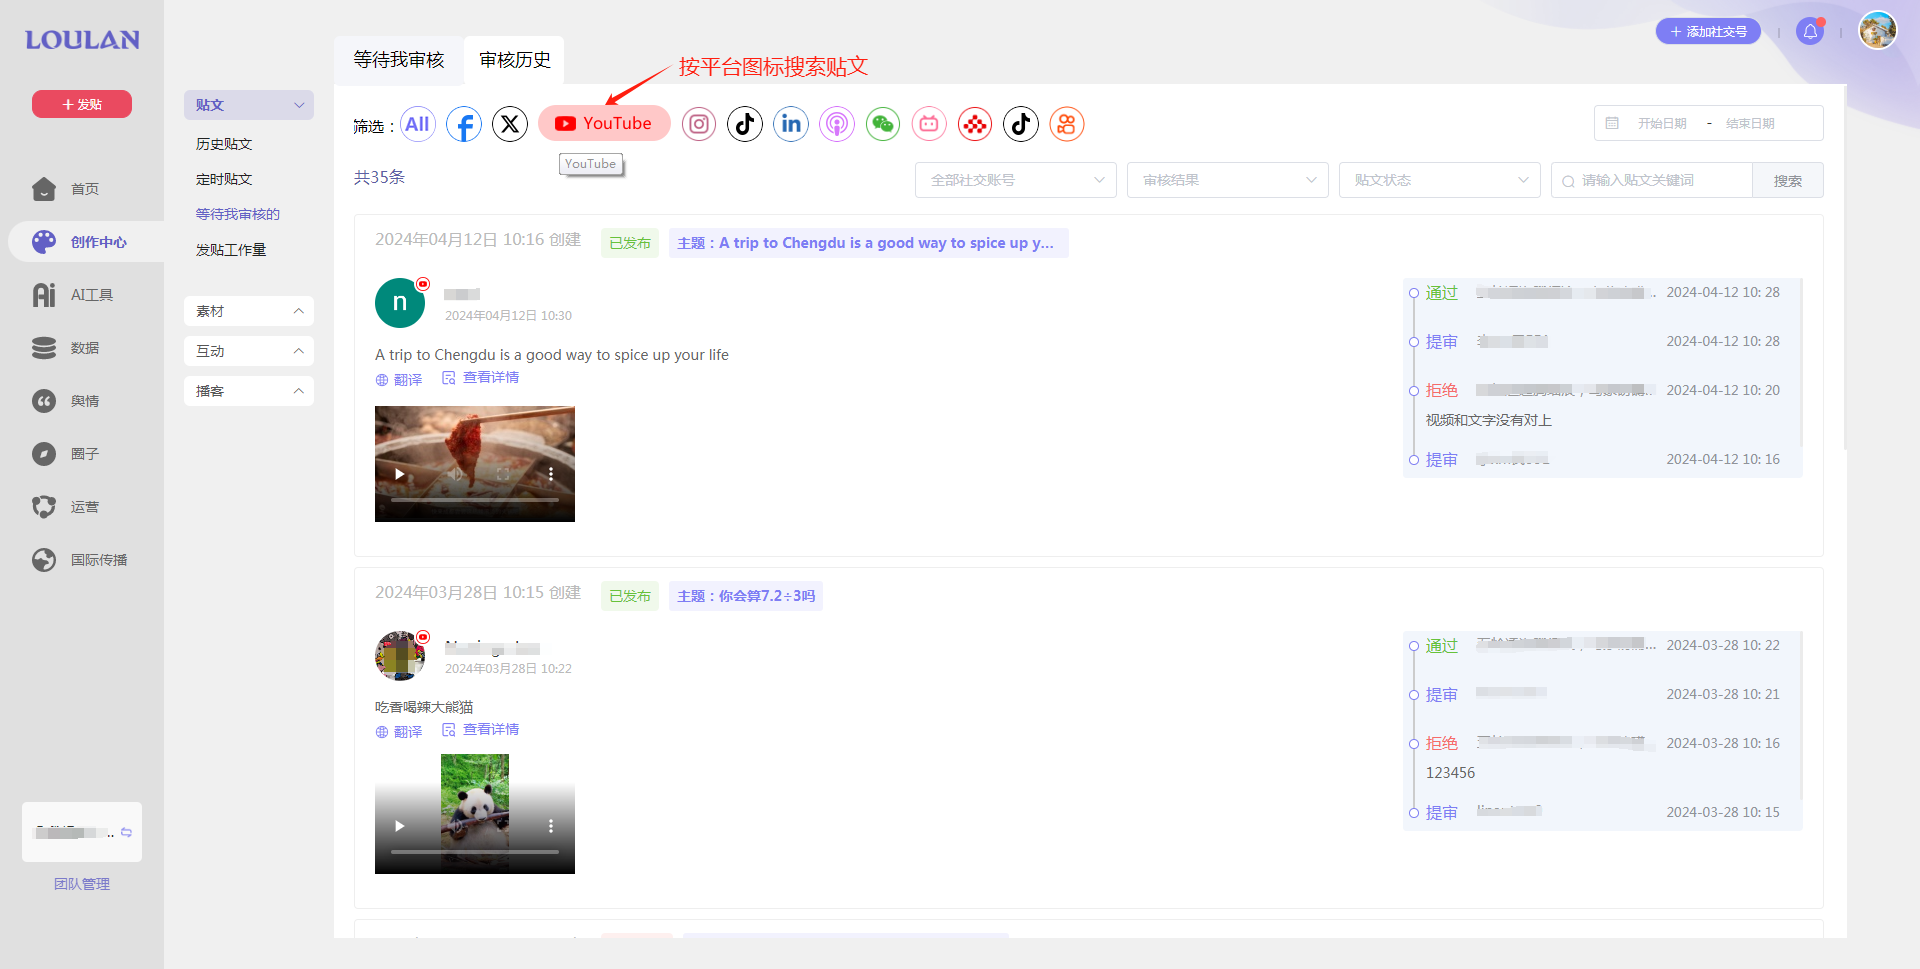The image size is (1920, 969).
Task: Click 翻译 under Chengdu post
Action: pyautogui.click(x=399, y=380)
